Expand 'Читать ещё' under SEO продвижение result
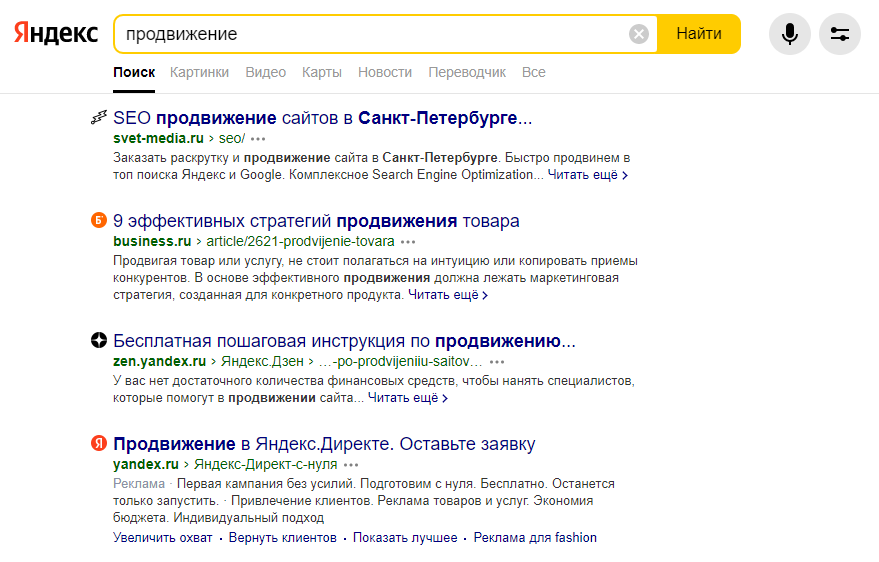This screenshot has width=879, height=562. click(587, 175)
